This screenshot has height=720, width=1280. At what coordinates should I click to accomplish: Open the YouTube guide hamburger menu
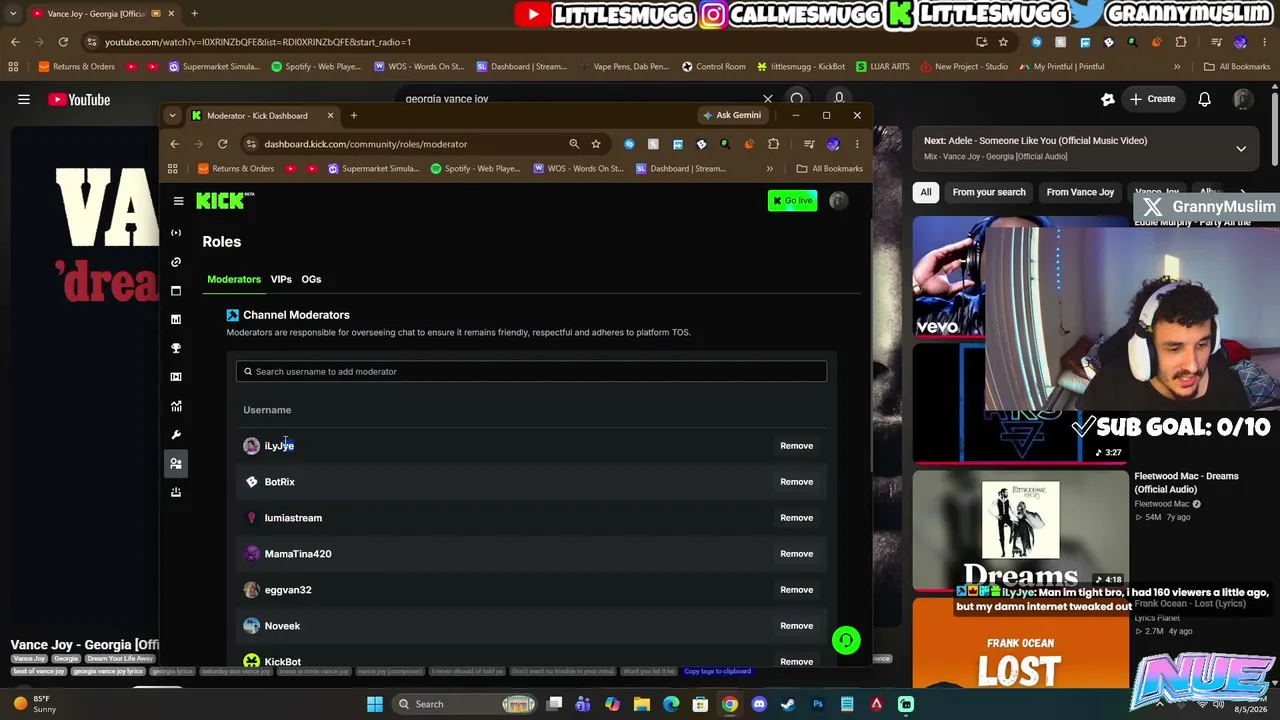[24, 99]
